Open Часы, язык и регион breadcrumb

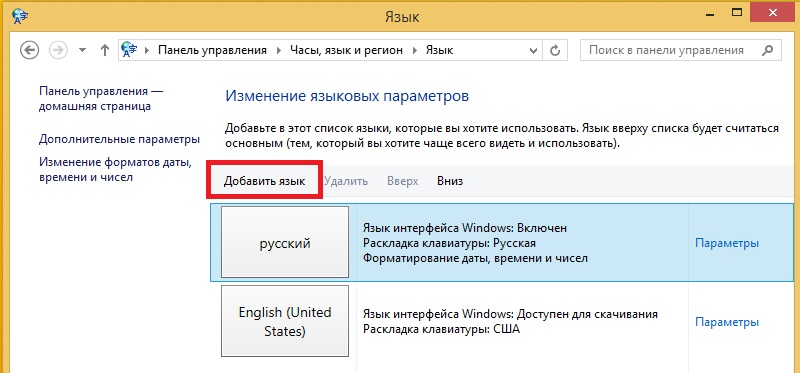[346, 50]
